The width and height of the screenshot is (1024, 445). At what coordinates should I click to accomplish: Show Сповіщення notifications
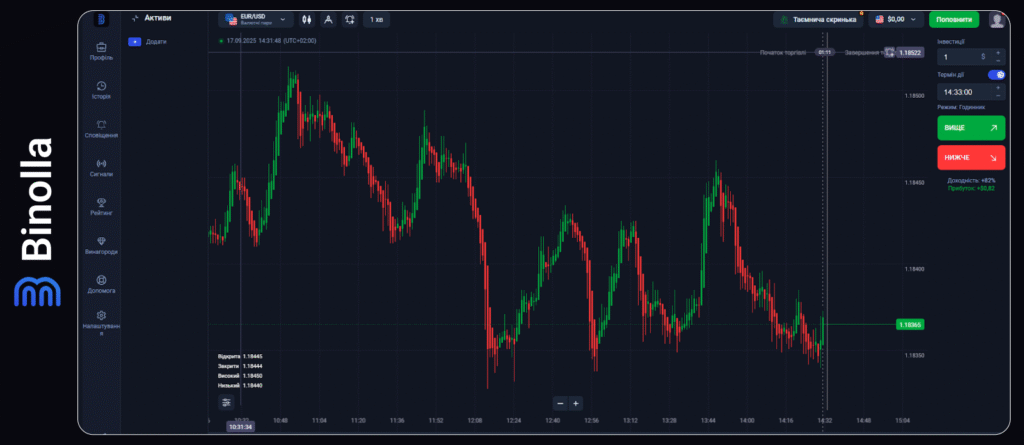pyautogui.click(x=100, y=128)
